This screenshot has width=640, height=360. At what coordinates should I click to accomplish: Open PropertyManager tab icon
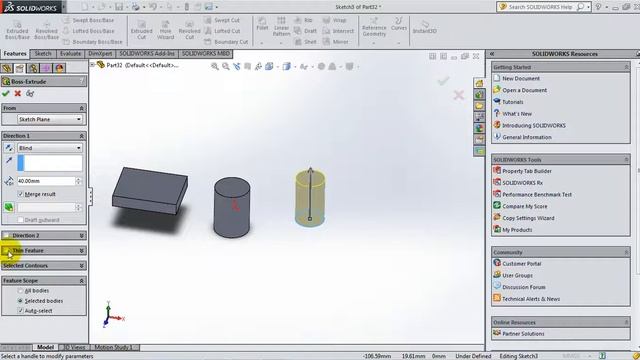20,68
